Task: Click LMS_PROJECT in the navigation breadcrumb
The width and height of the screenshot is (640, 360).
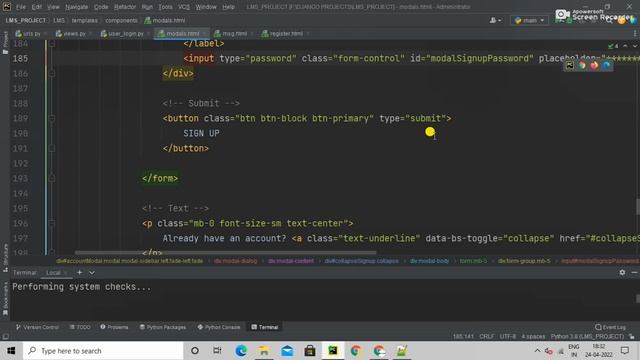Action: point(26,20)
